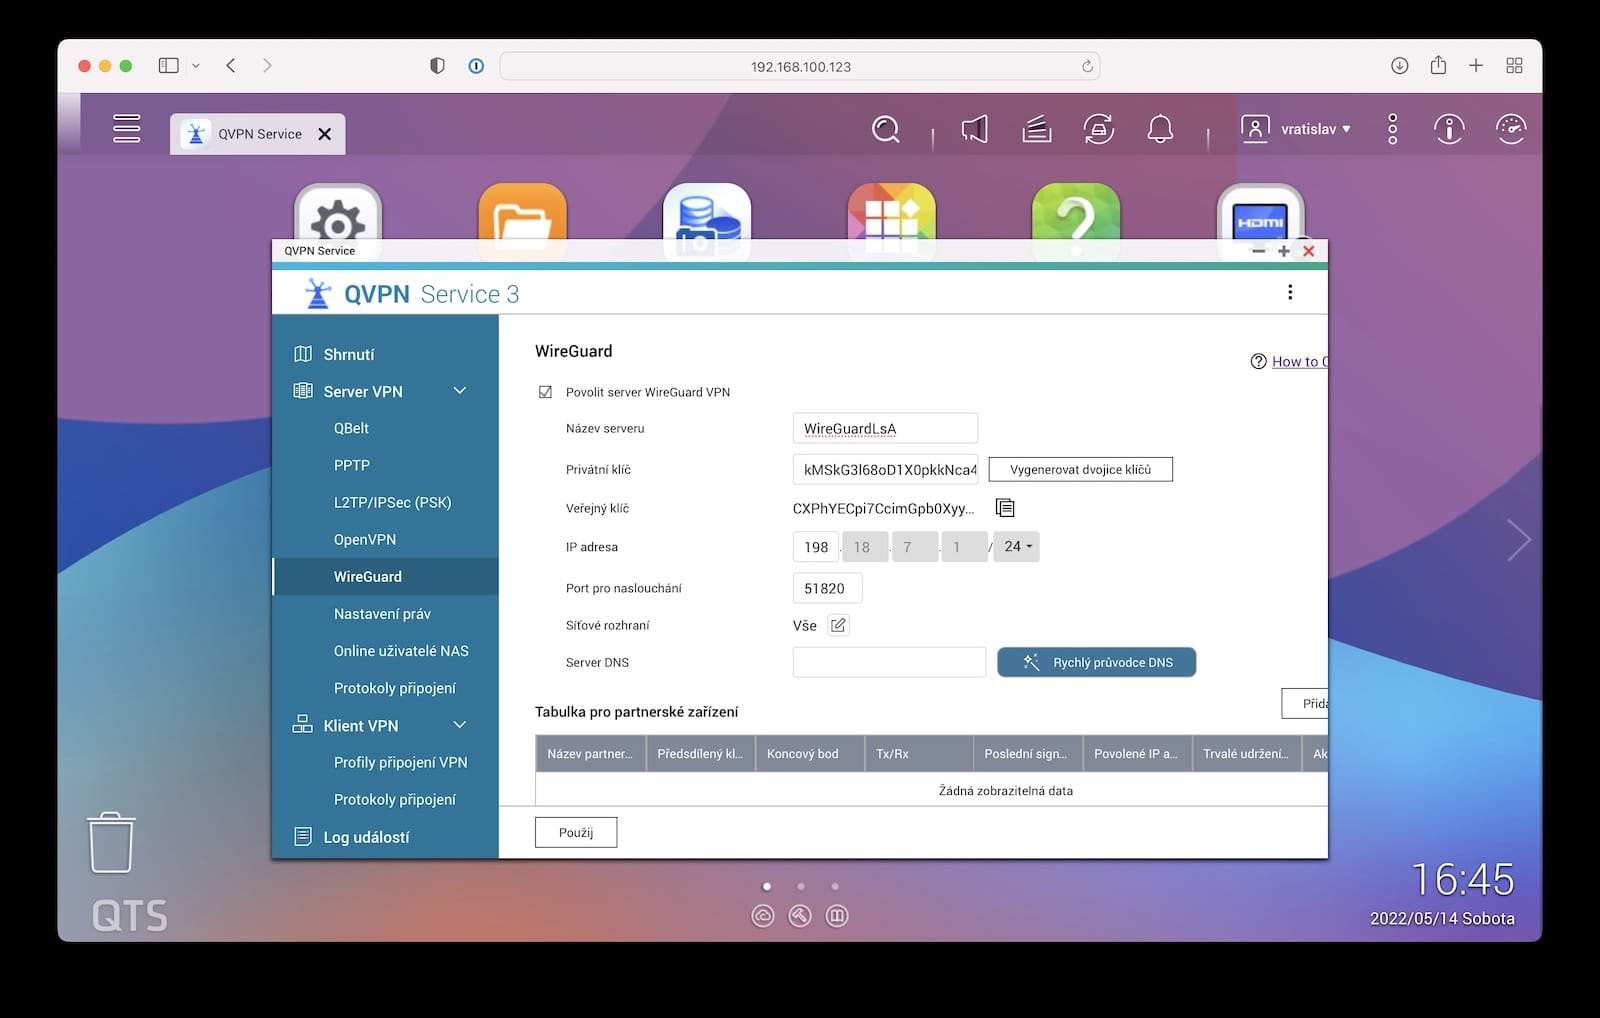Screen dimensions: 1600x1018
Task: Click the Safari back button
Action: tap(231, 66)
